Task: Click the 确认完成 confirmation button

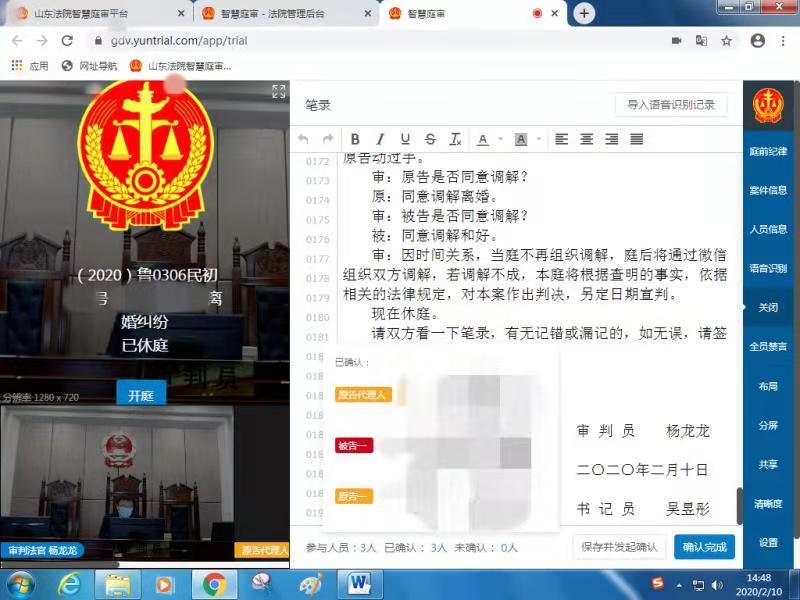Action: point(704,547)
